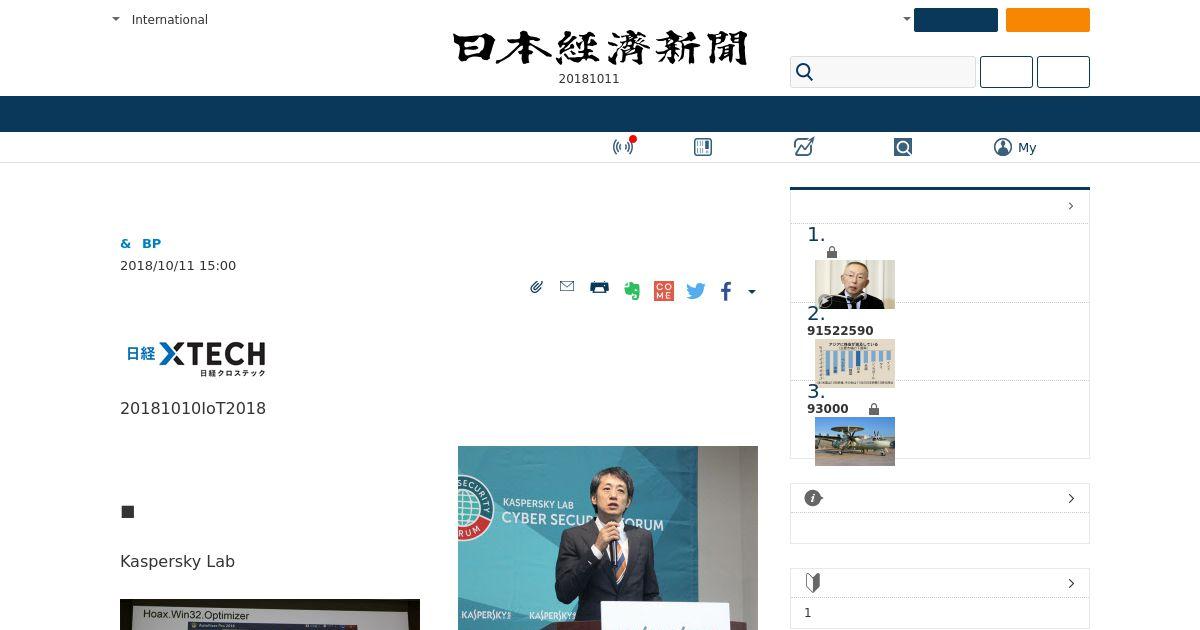Open the article search icon in the nav row

[x=903, y=147]
